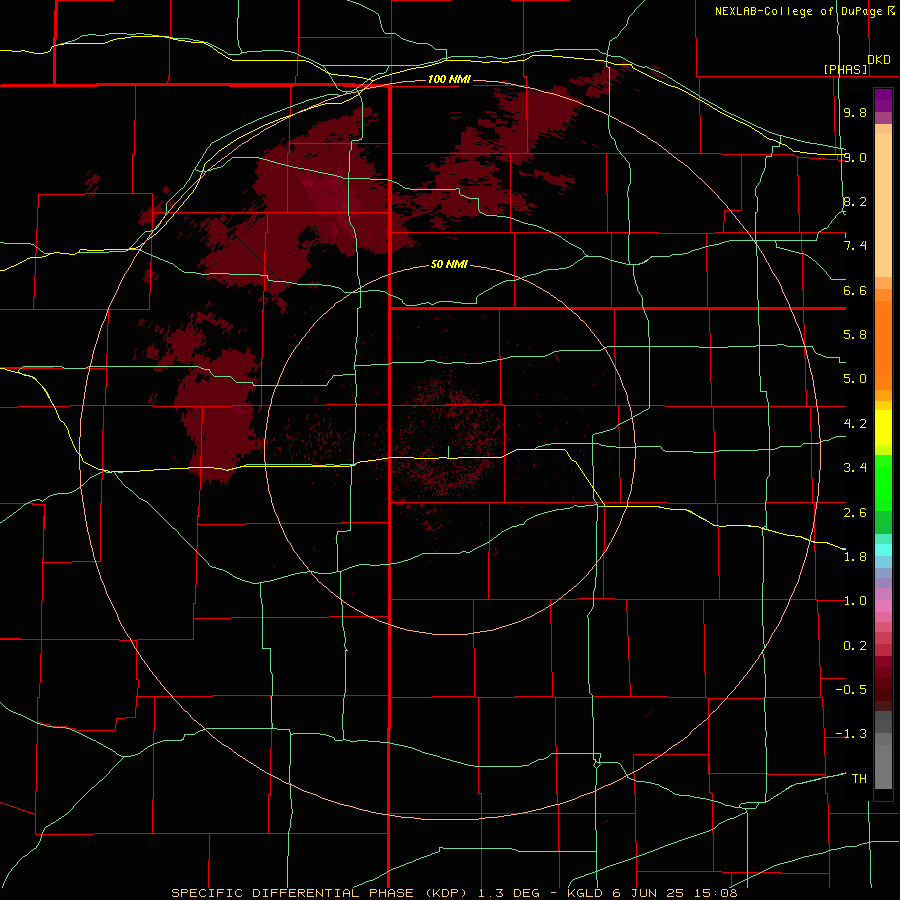Click the 1.8 scale value

(855, 557)
